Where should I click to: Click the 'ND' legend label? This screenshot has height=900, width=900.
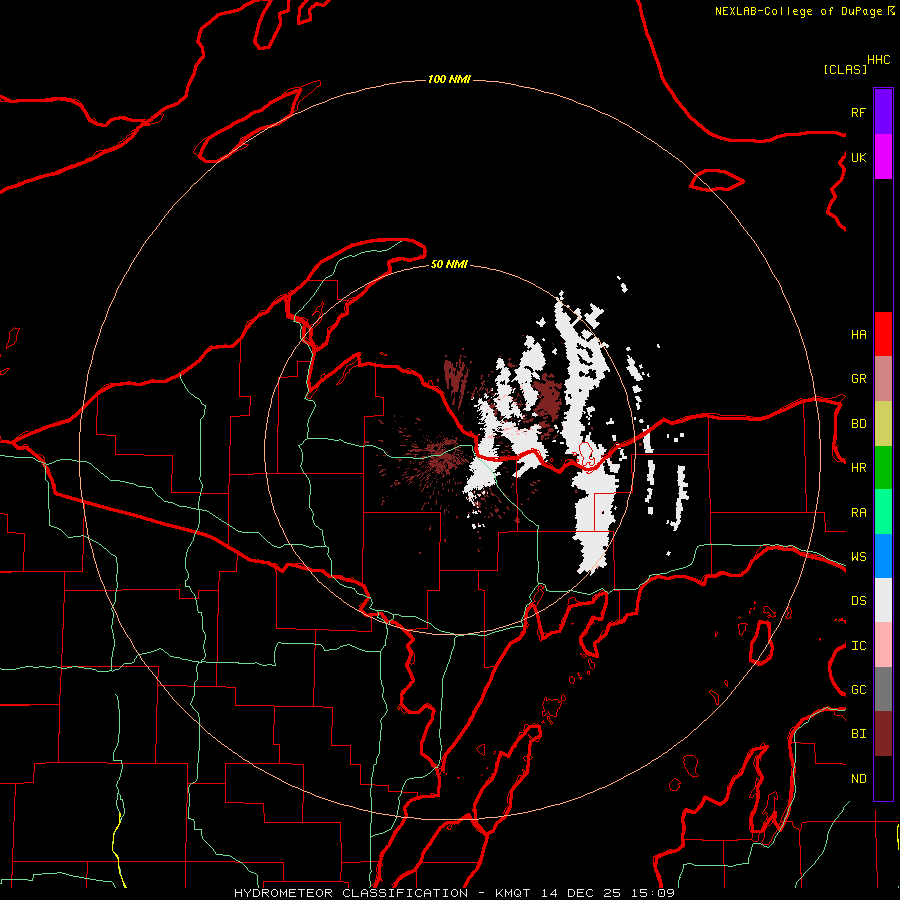[858, 779]
